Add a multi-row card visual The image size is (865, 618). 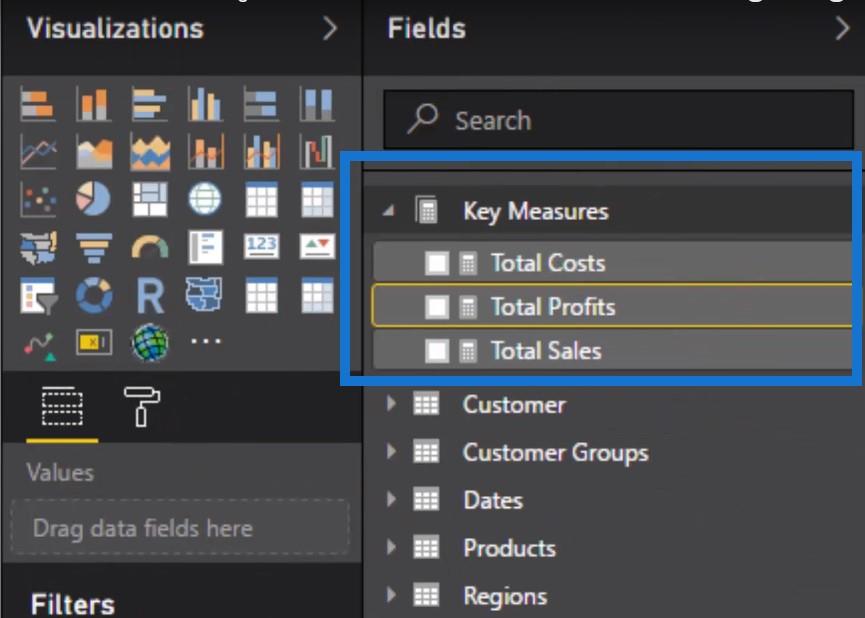point(205,247)
